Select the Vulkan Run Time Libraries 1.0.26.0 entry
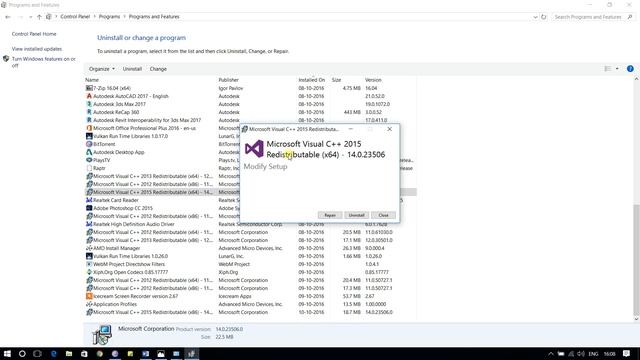Viewport: 640px width, 360px height. click(x=131, y=256)
